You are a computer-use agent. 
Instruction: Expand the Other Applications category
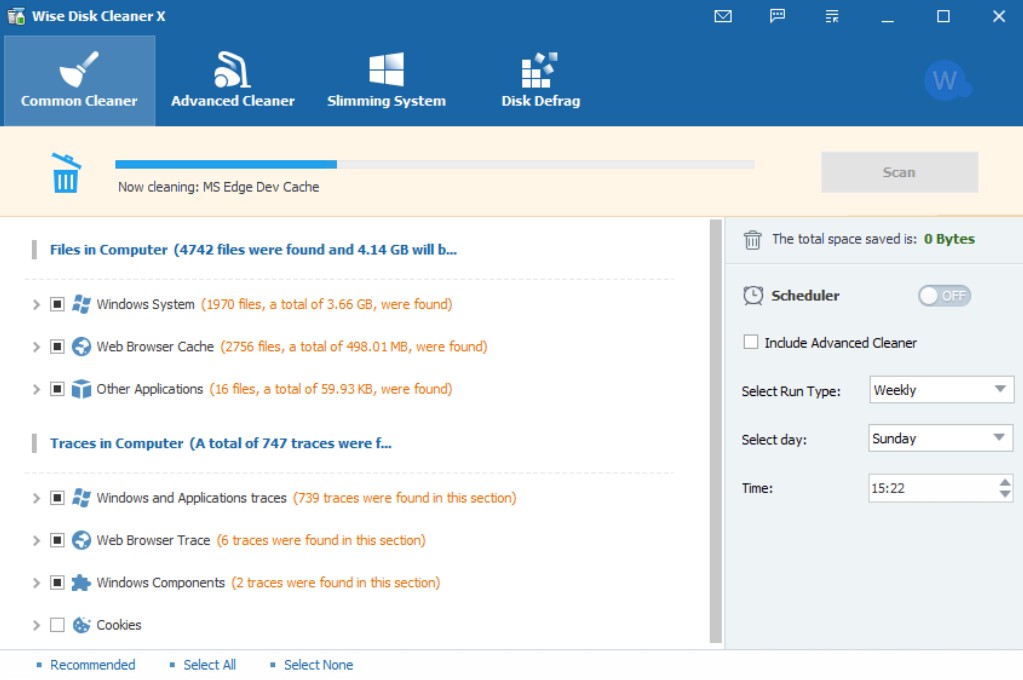pos(37,389)
